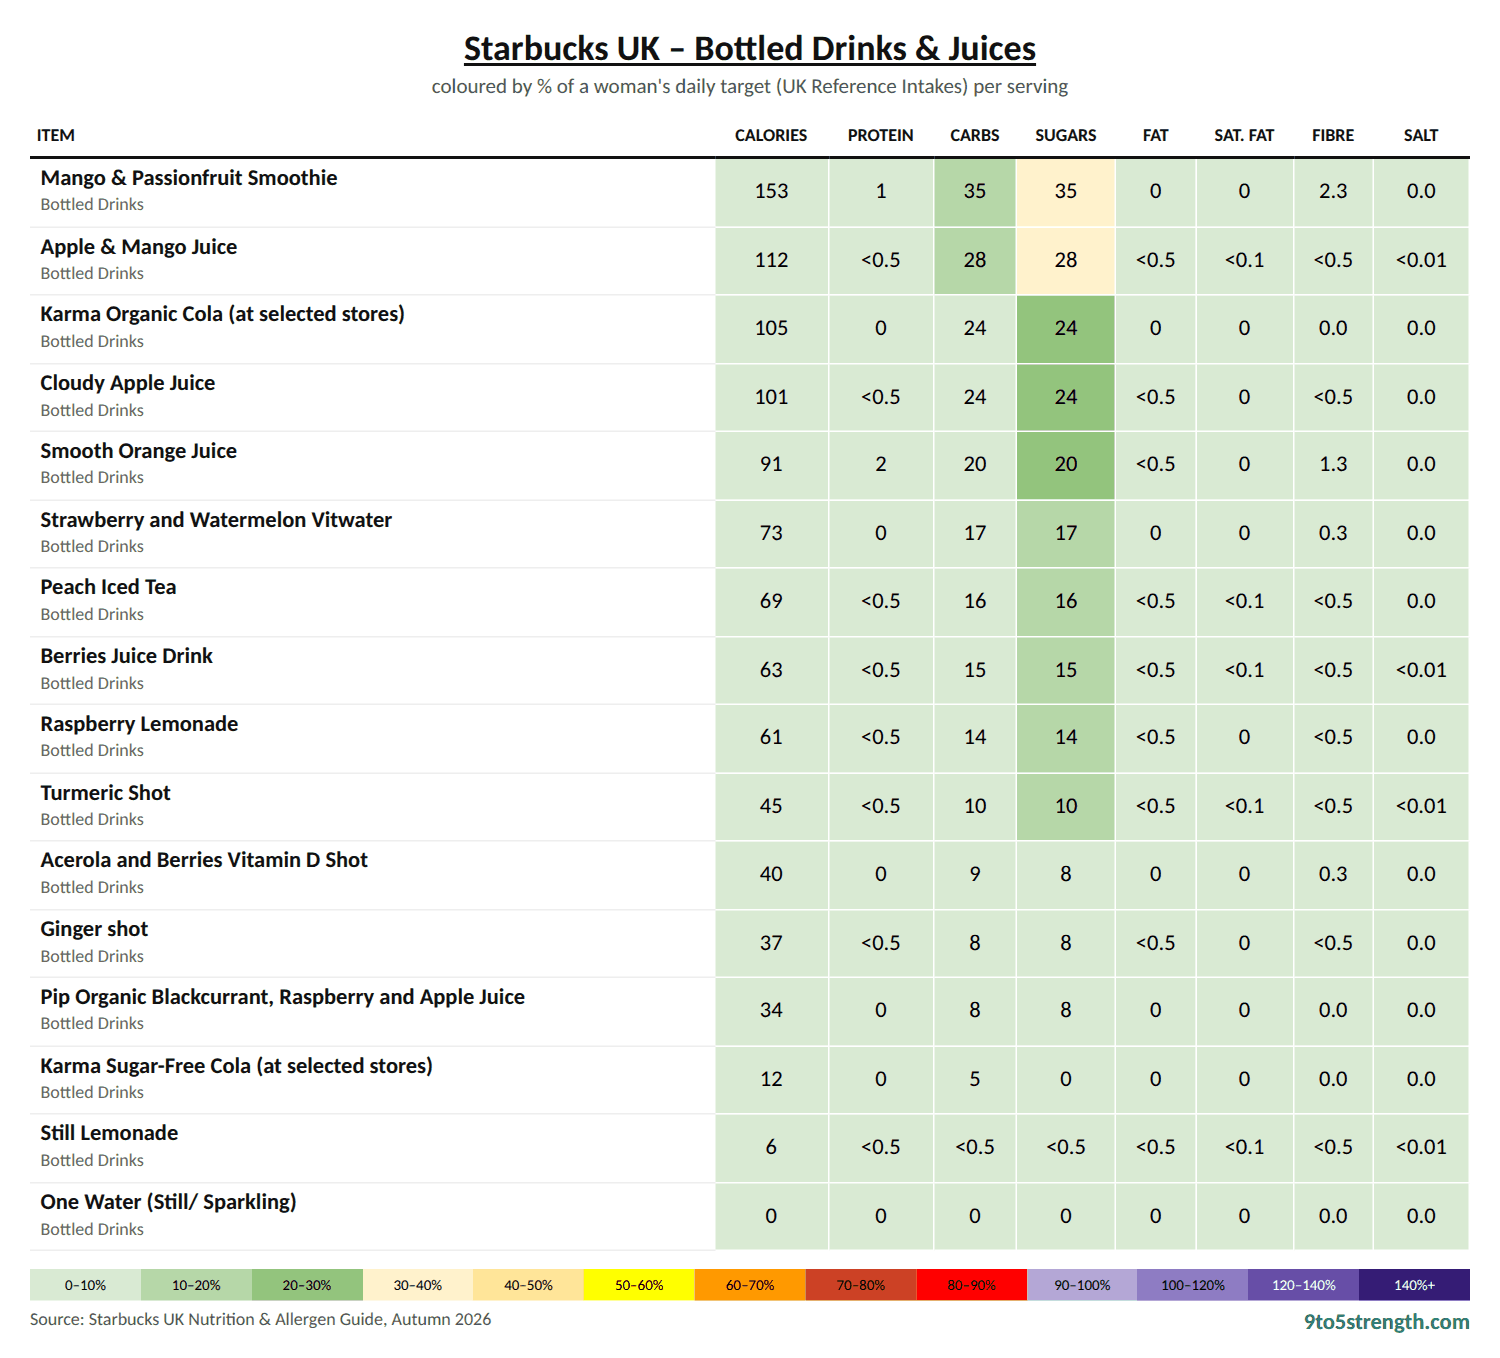The image size is (1500, 1358).
Task: Click the CALORIES column header
Action: click(x=771, y=135)
